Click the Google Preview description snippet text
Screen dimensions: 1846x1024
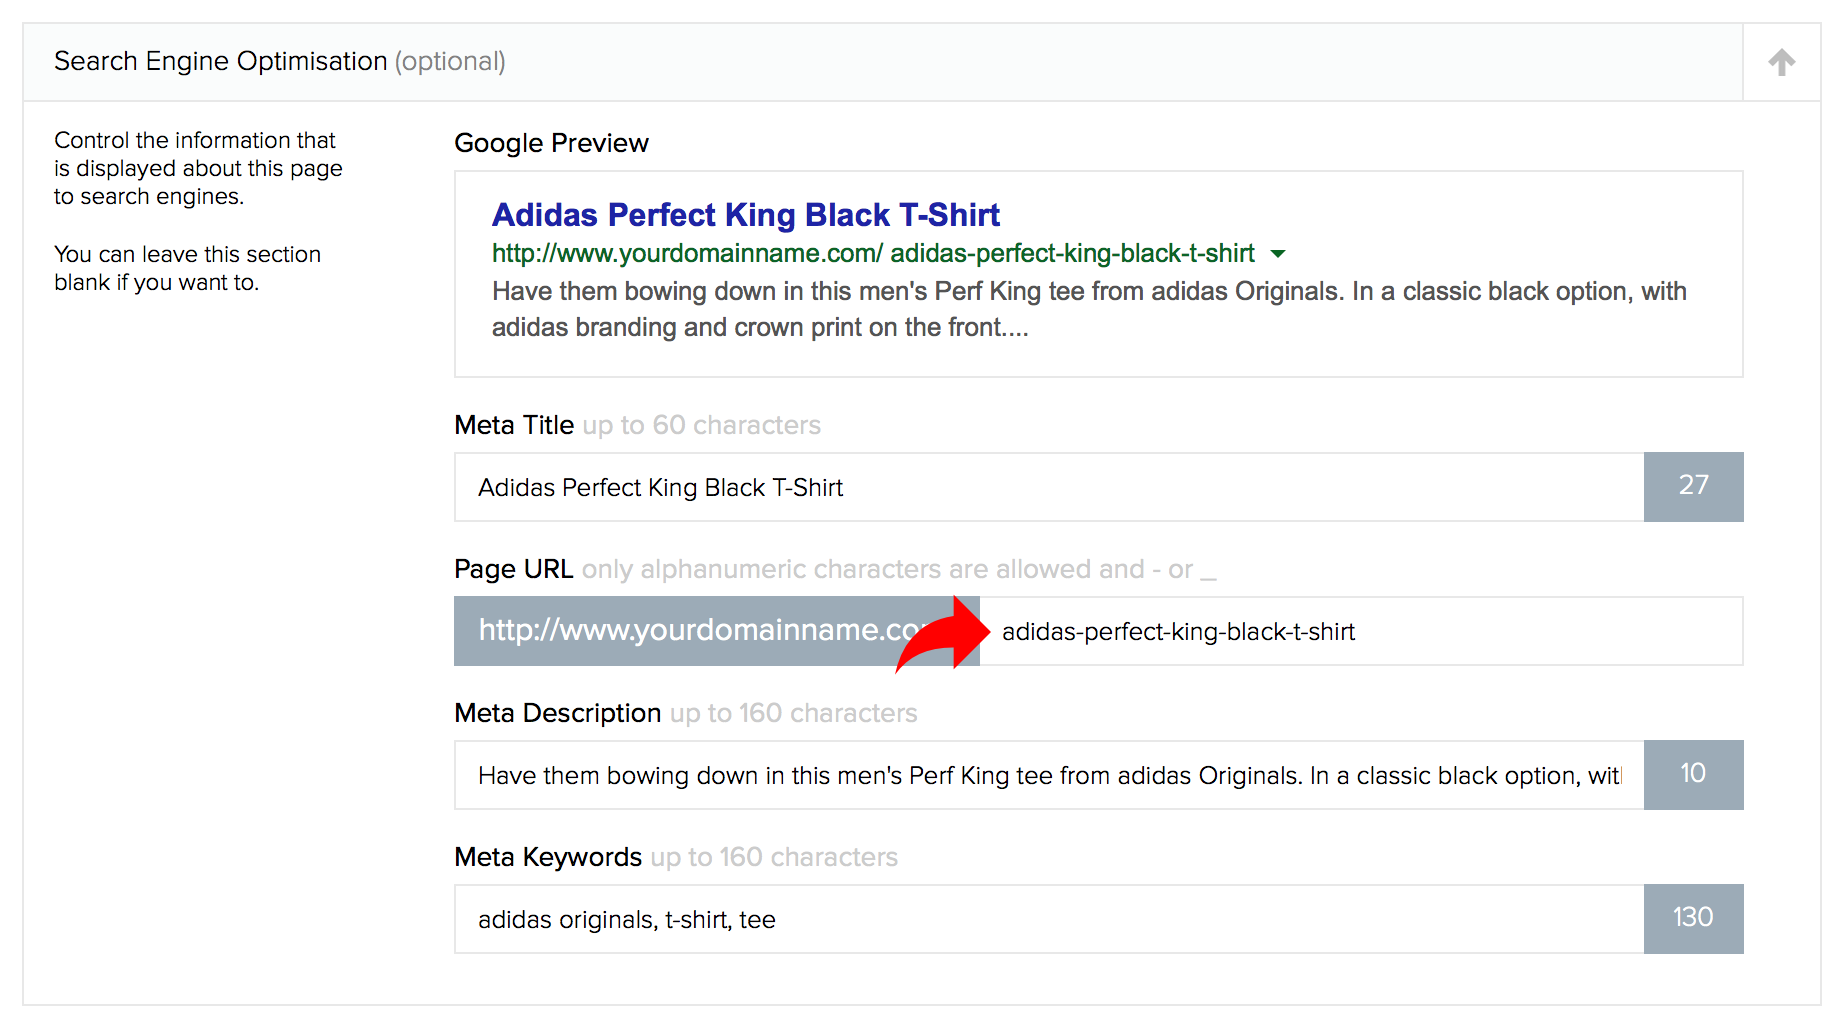(x=1089, y=309)
